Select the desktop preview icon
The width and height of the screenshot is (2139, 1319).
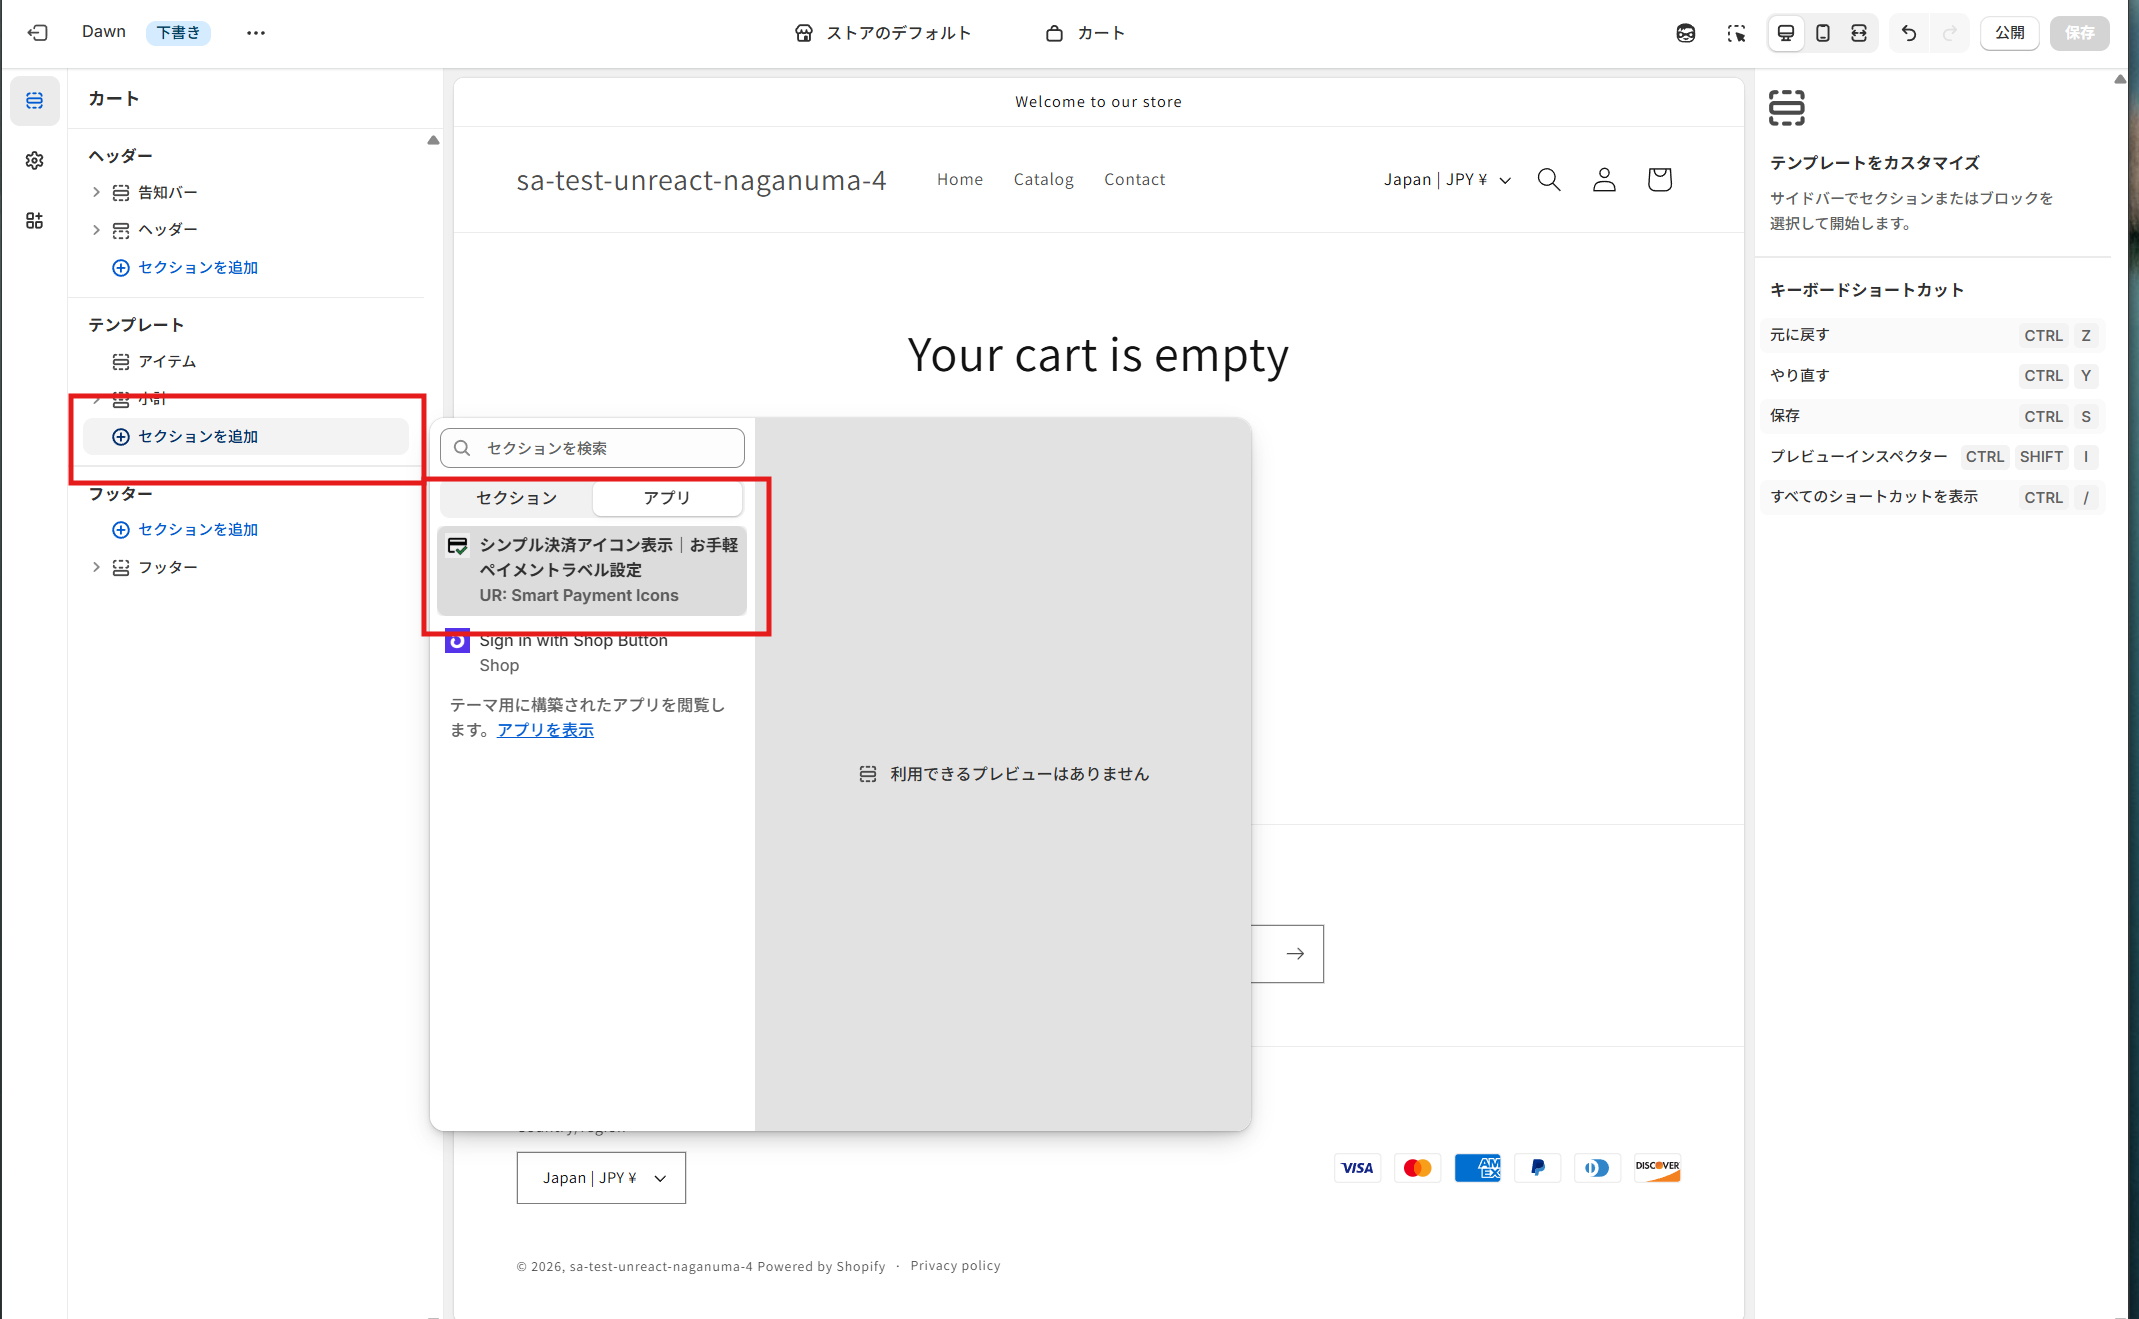tap(1786, 33)
